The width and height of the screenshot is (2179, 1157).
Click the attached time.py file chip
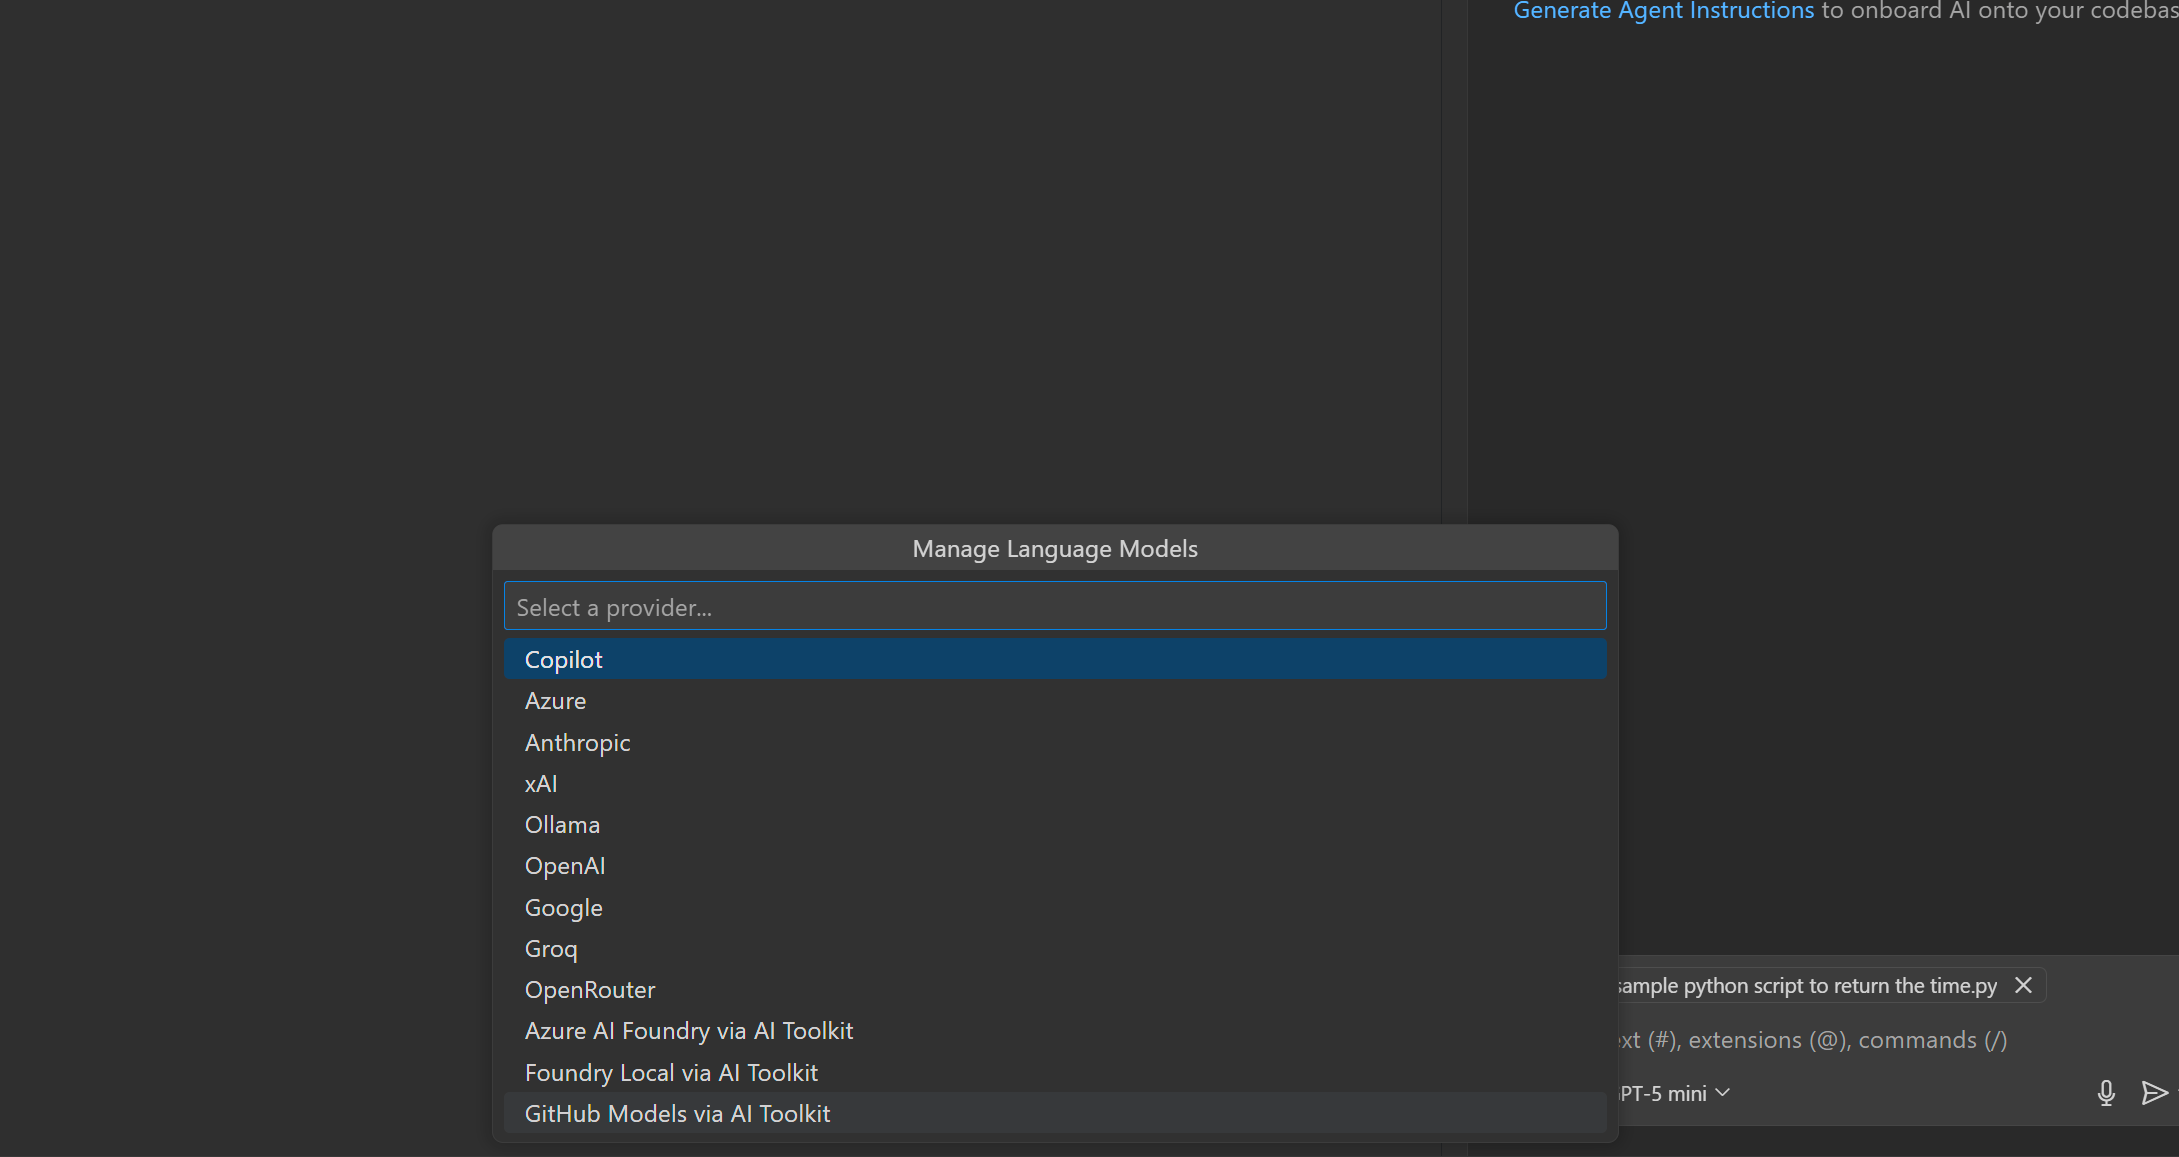click(1806, 986)
